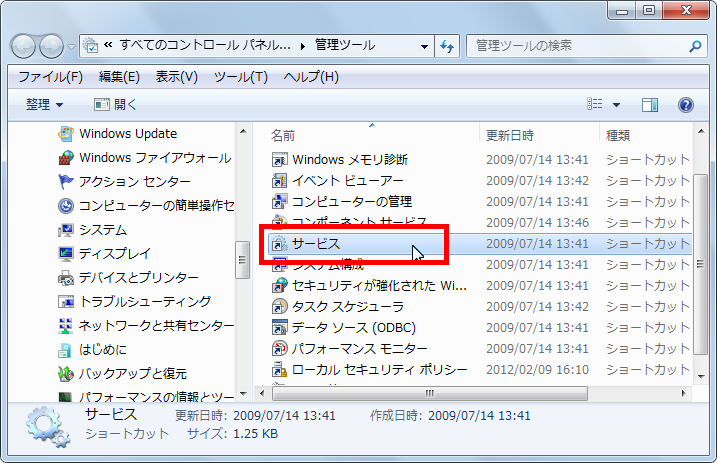Toggle the preview pane icon

(x=650, y=105)
